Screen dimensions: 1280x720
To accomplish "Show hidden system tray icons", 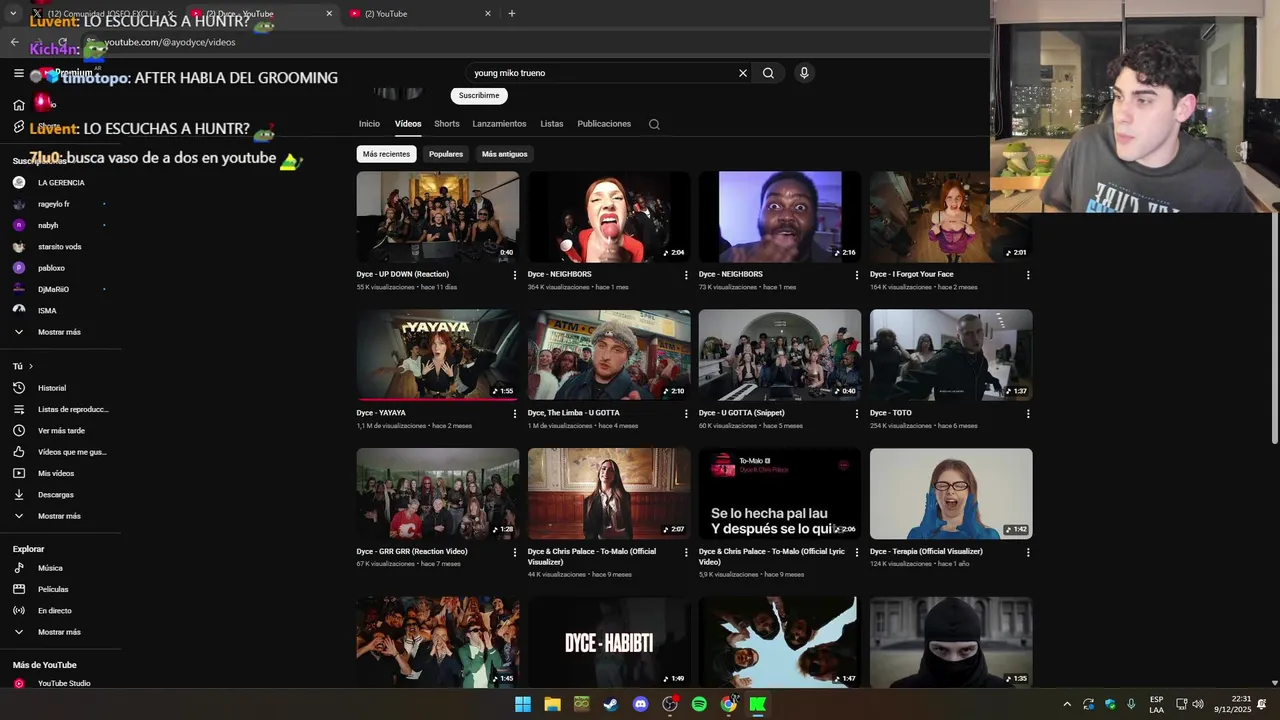I will (x=1066, y=704).
